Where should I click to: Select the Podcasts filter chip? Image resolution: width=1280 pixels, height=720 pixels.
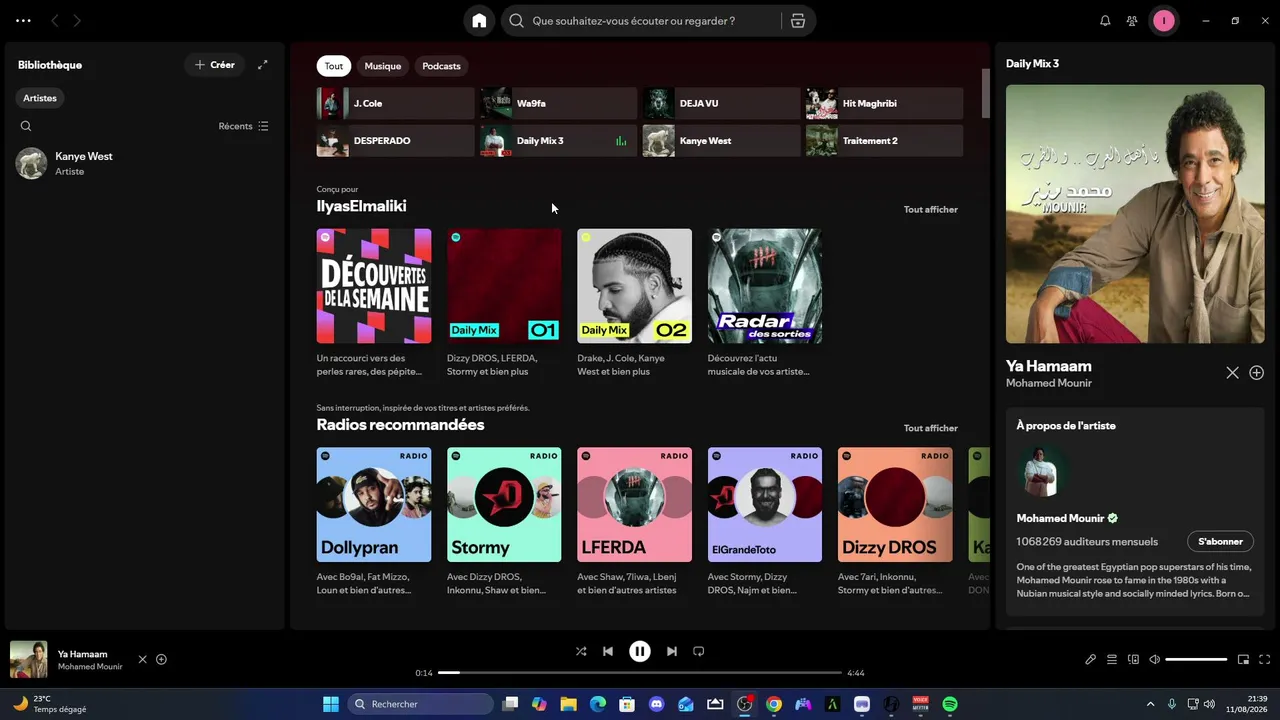coord(441,66)
